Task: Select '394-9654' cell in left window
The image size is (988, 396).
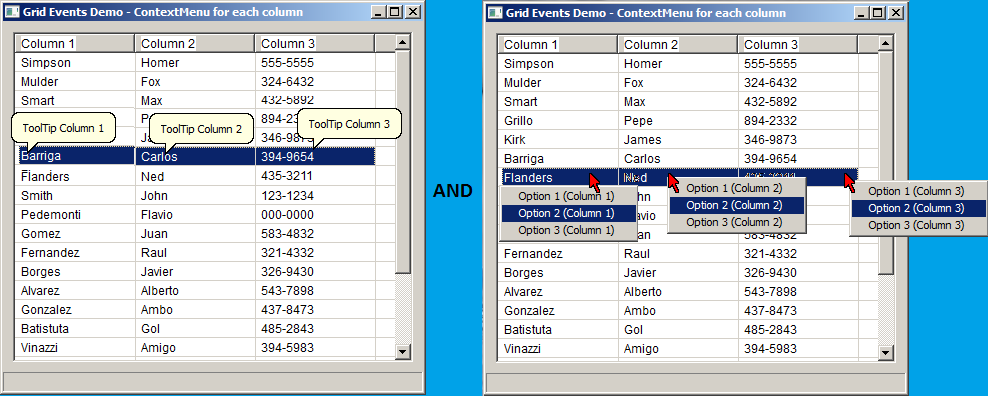Action: (315, 156)
